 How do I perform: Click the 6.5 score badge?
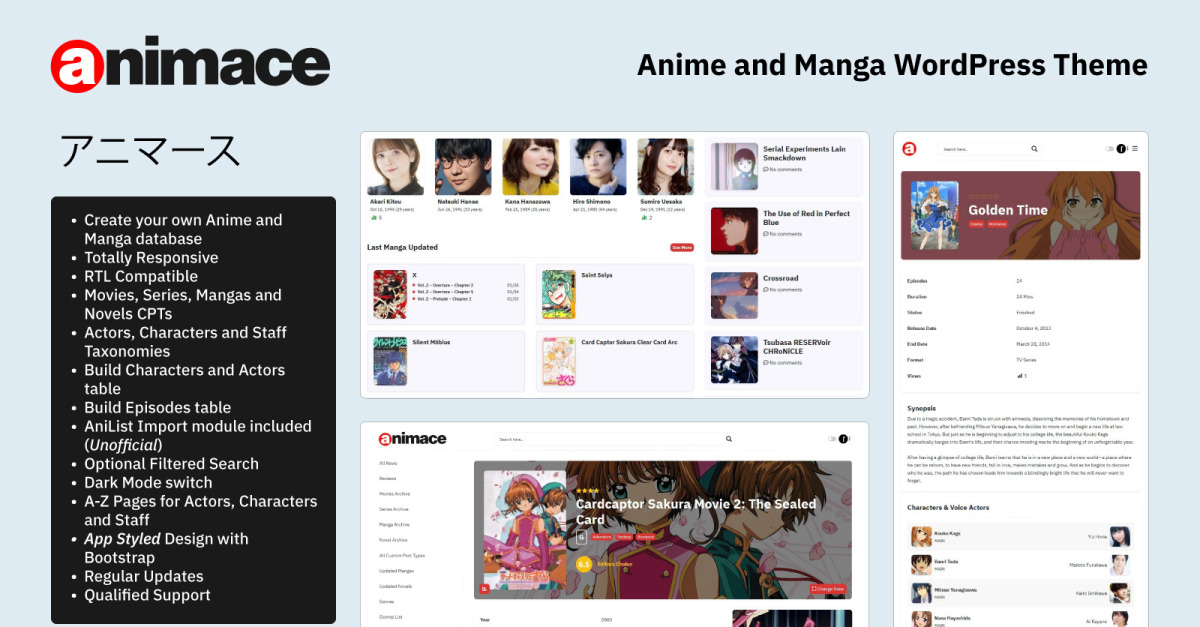tap(584, 564)
